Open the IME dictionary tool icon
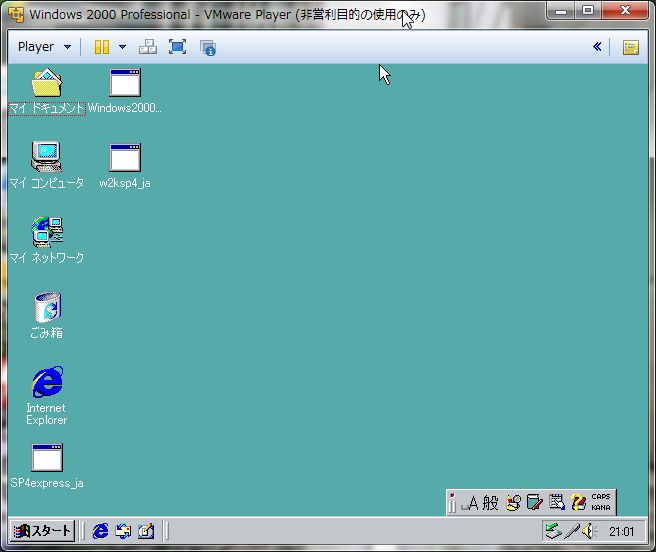Viewport: 656px width, 552px height. [x=535, y=503]
